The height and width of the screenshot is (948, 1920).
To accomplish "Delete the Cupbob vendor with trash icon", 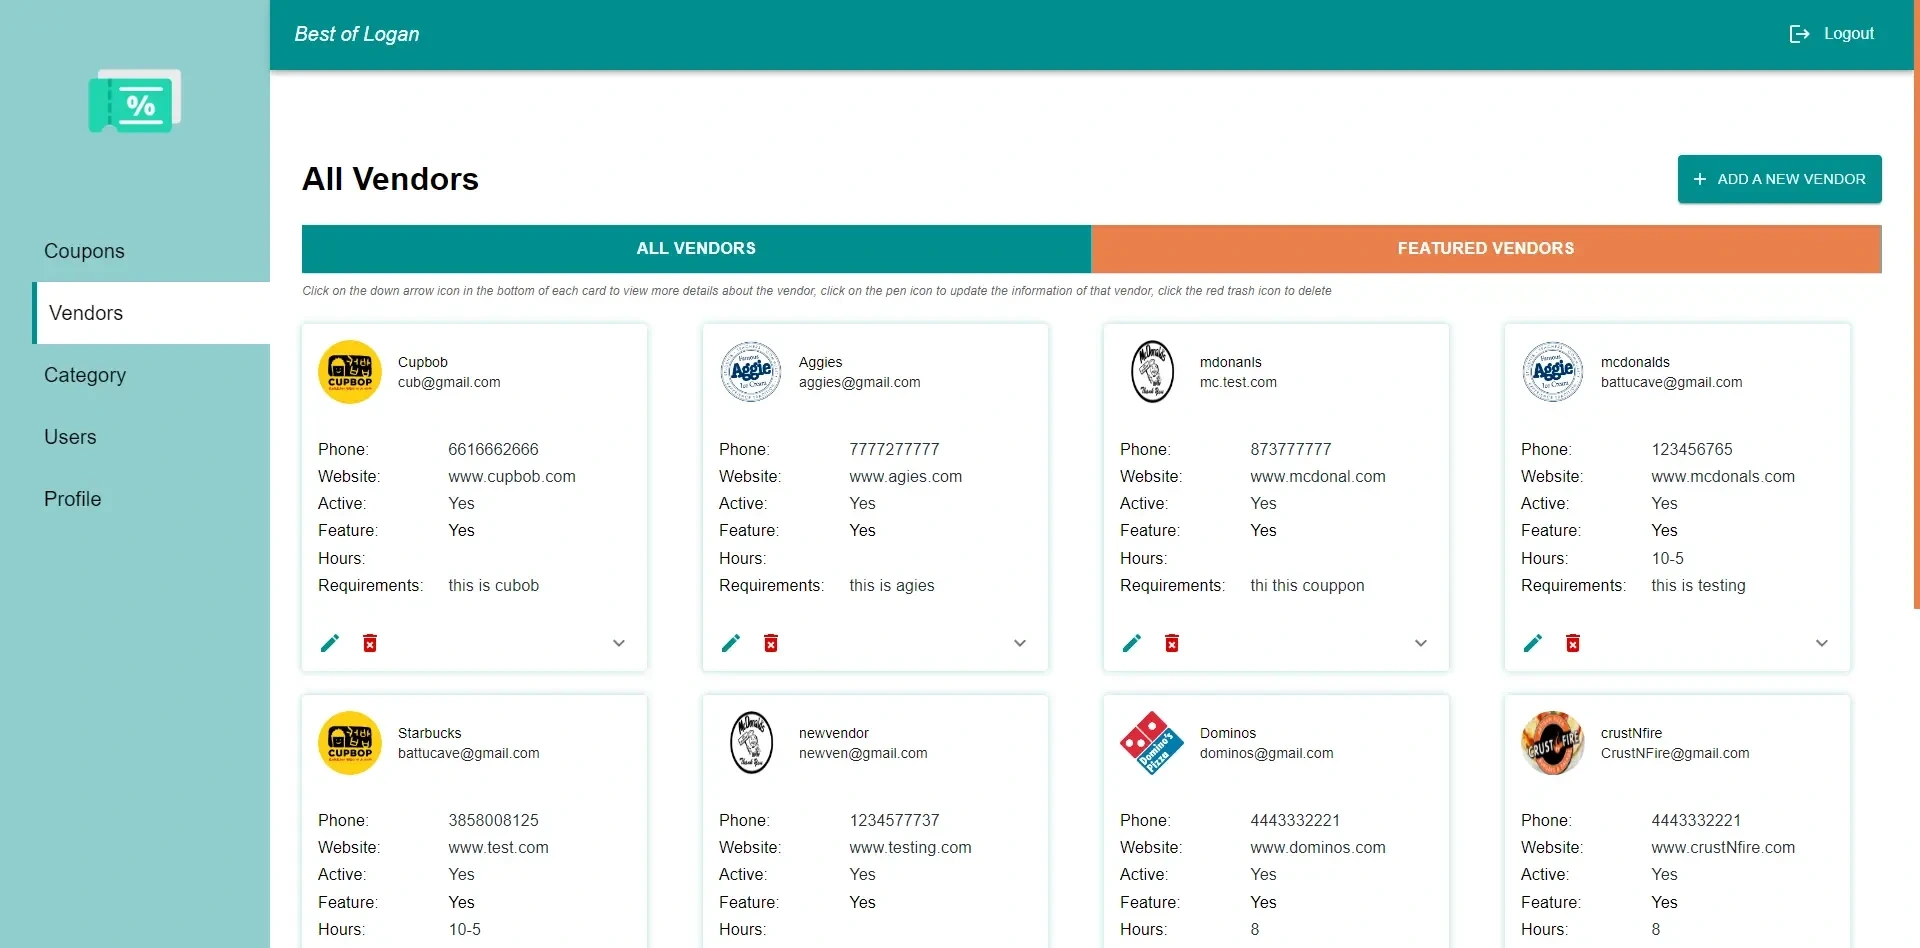I will point(370,643).
